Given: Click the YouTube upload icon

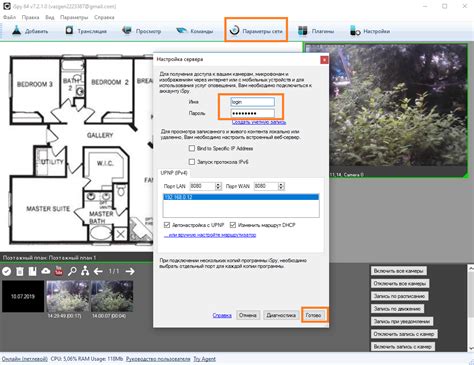Looking at the screenshot, I should click(59, 271).
